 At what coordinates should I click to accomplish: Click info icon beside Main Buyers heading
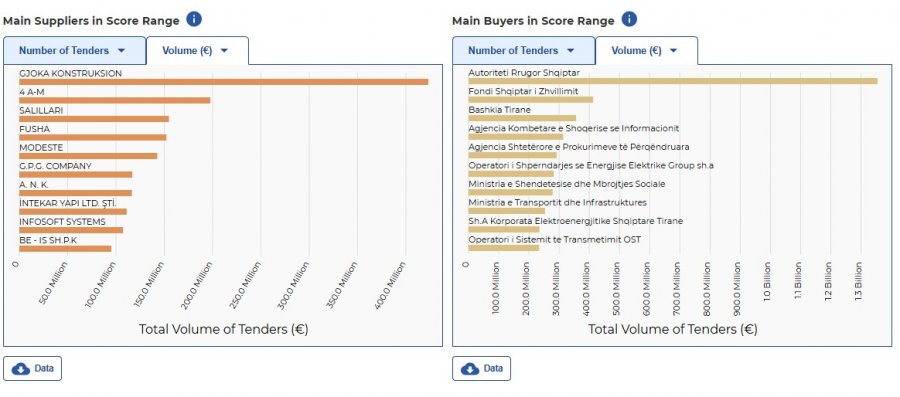click(629, 20)
